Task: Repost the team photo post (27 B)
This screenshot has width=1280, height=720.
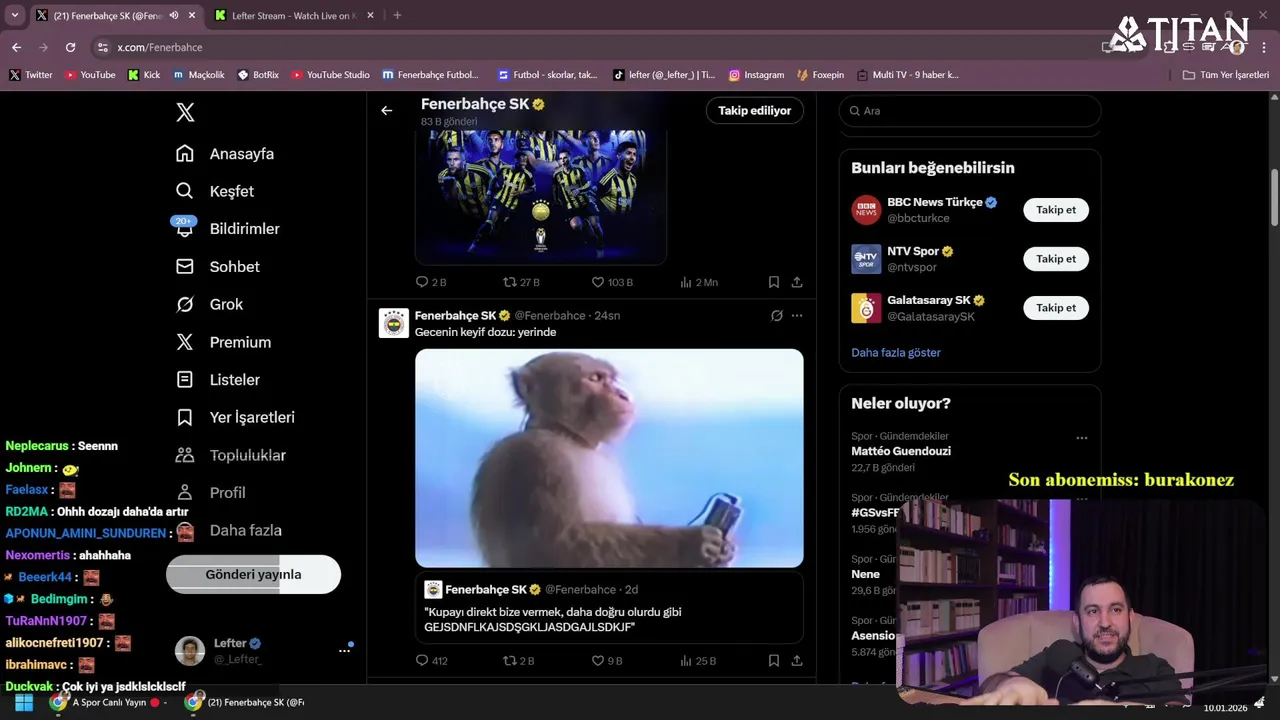Action: tap(521, 283)
